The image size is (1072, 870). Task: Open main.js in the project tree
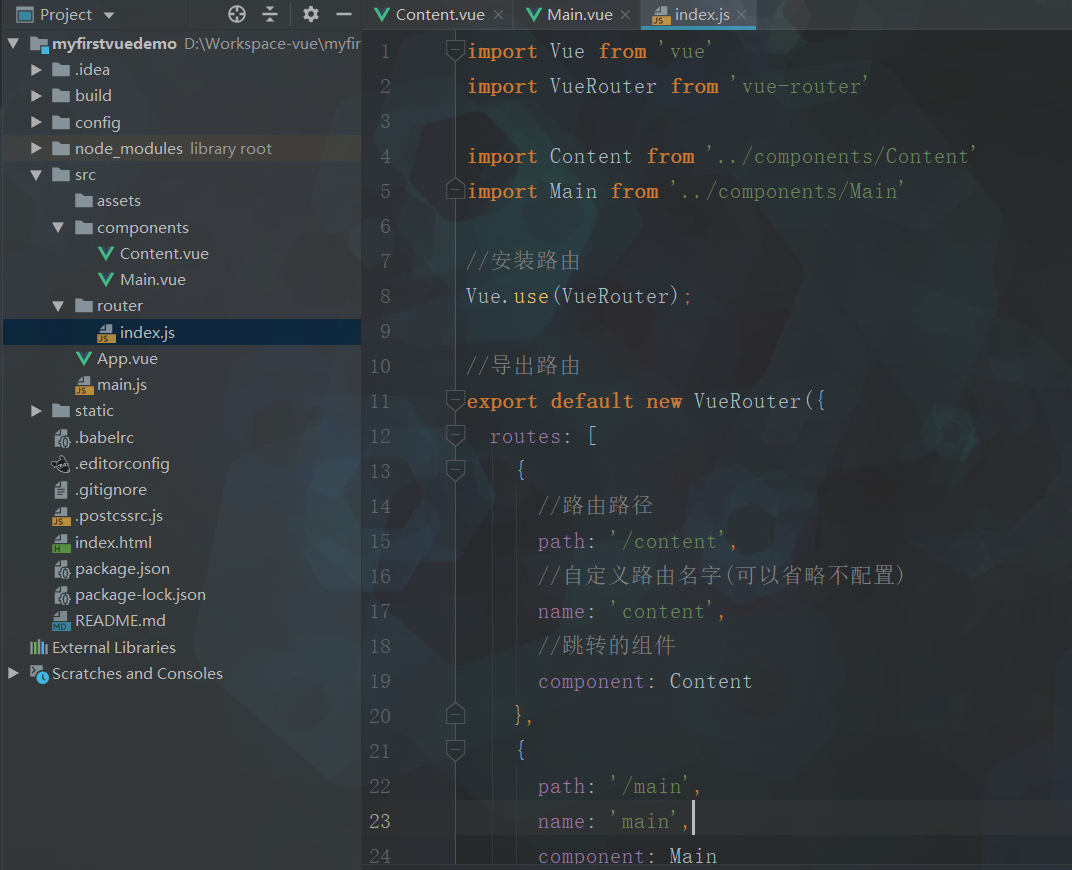122,385
